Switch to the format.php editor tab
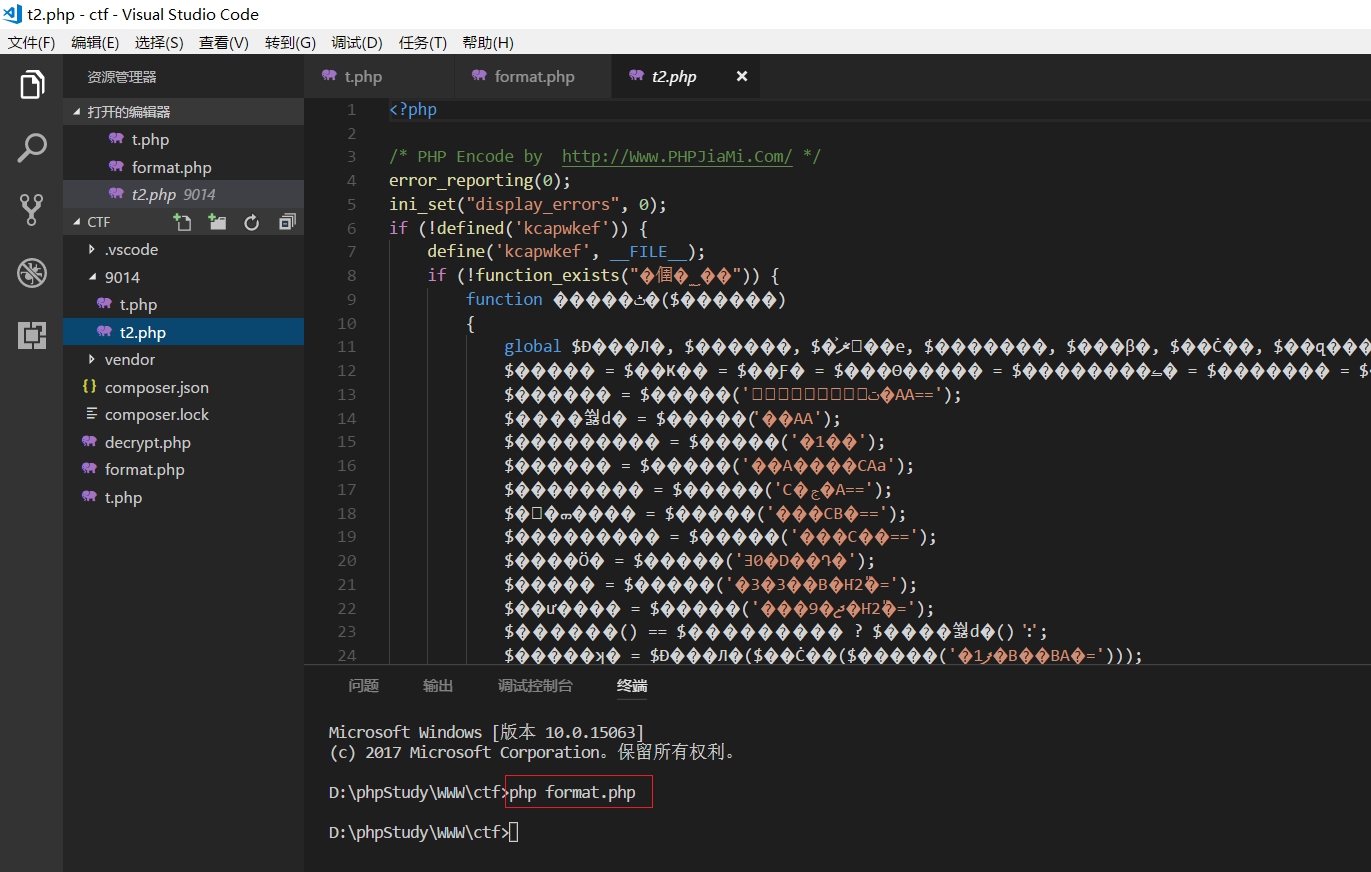This screenshot has height=872, width=1371. 533,76
